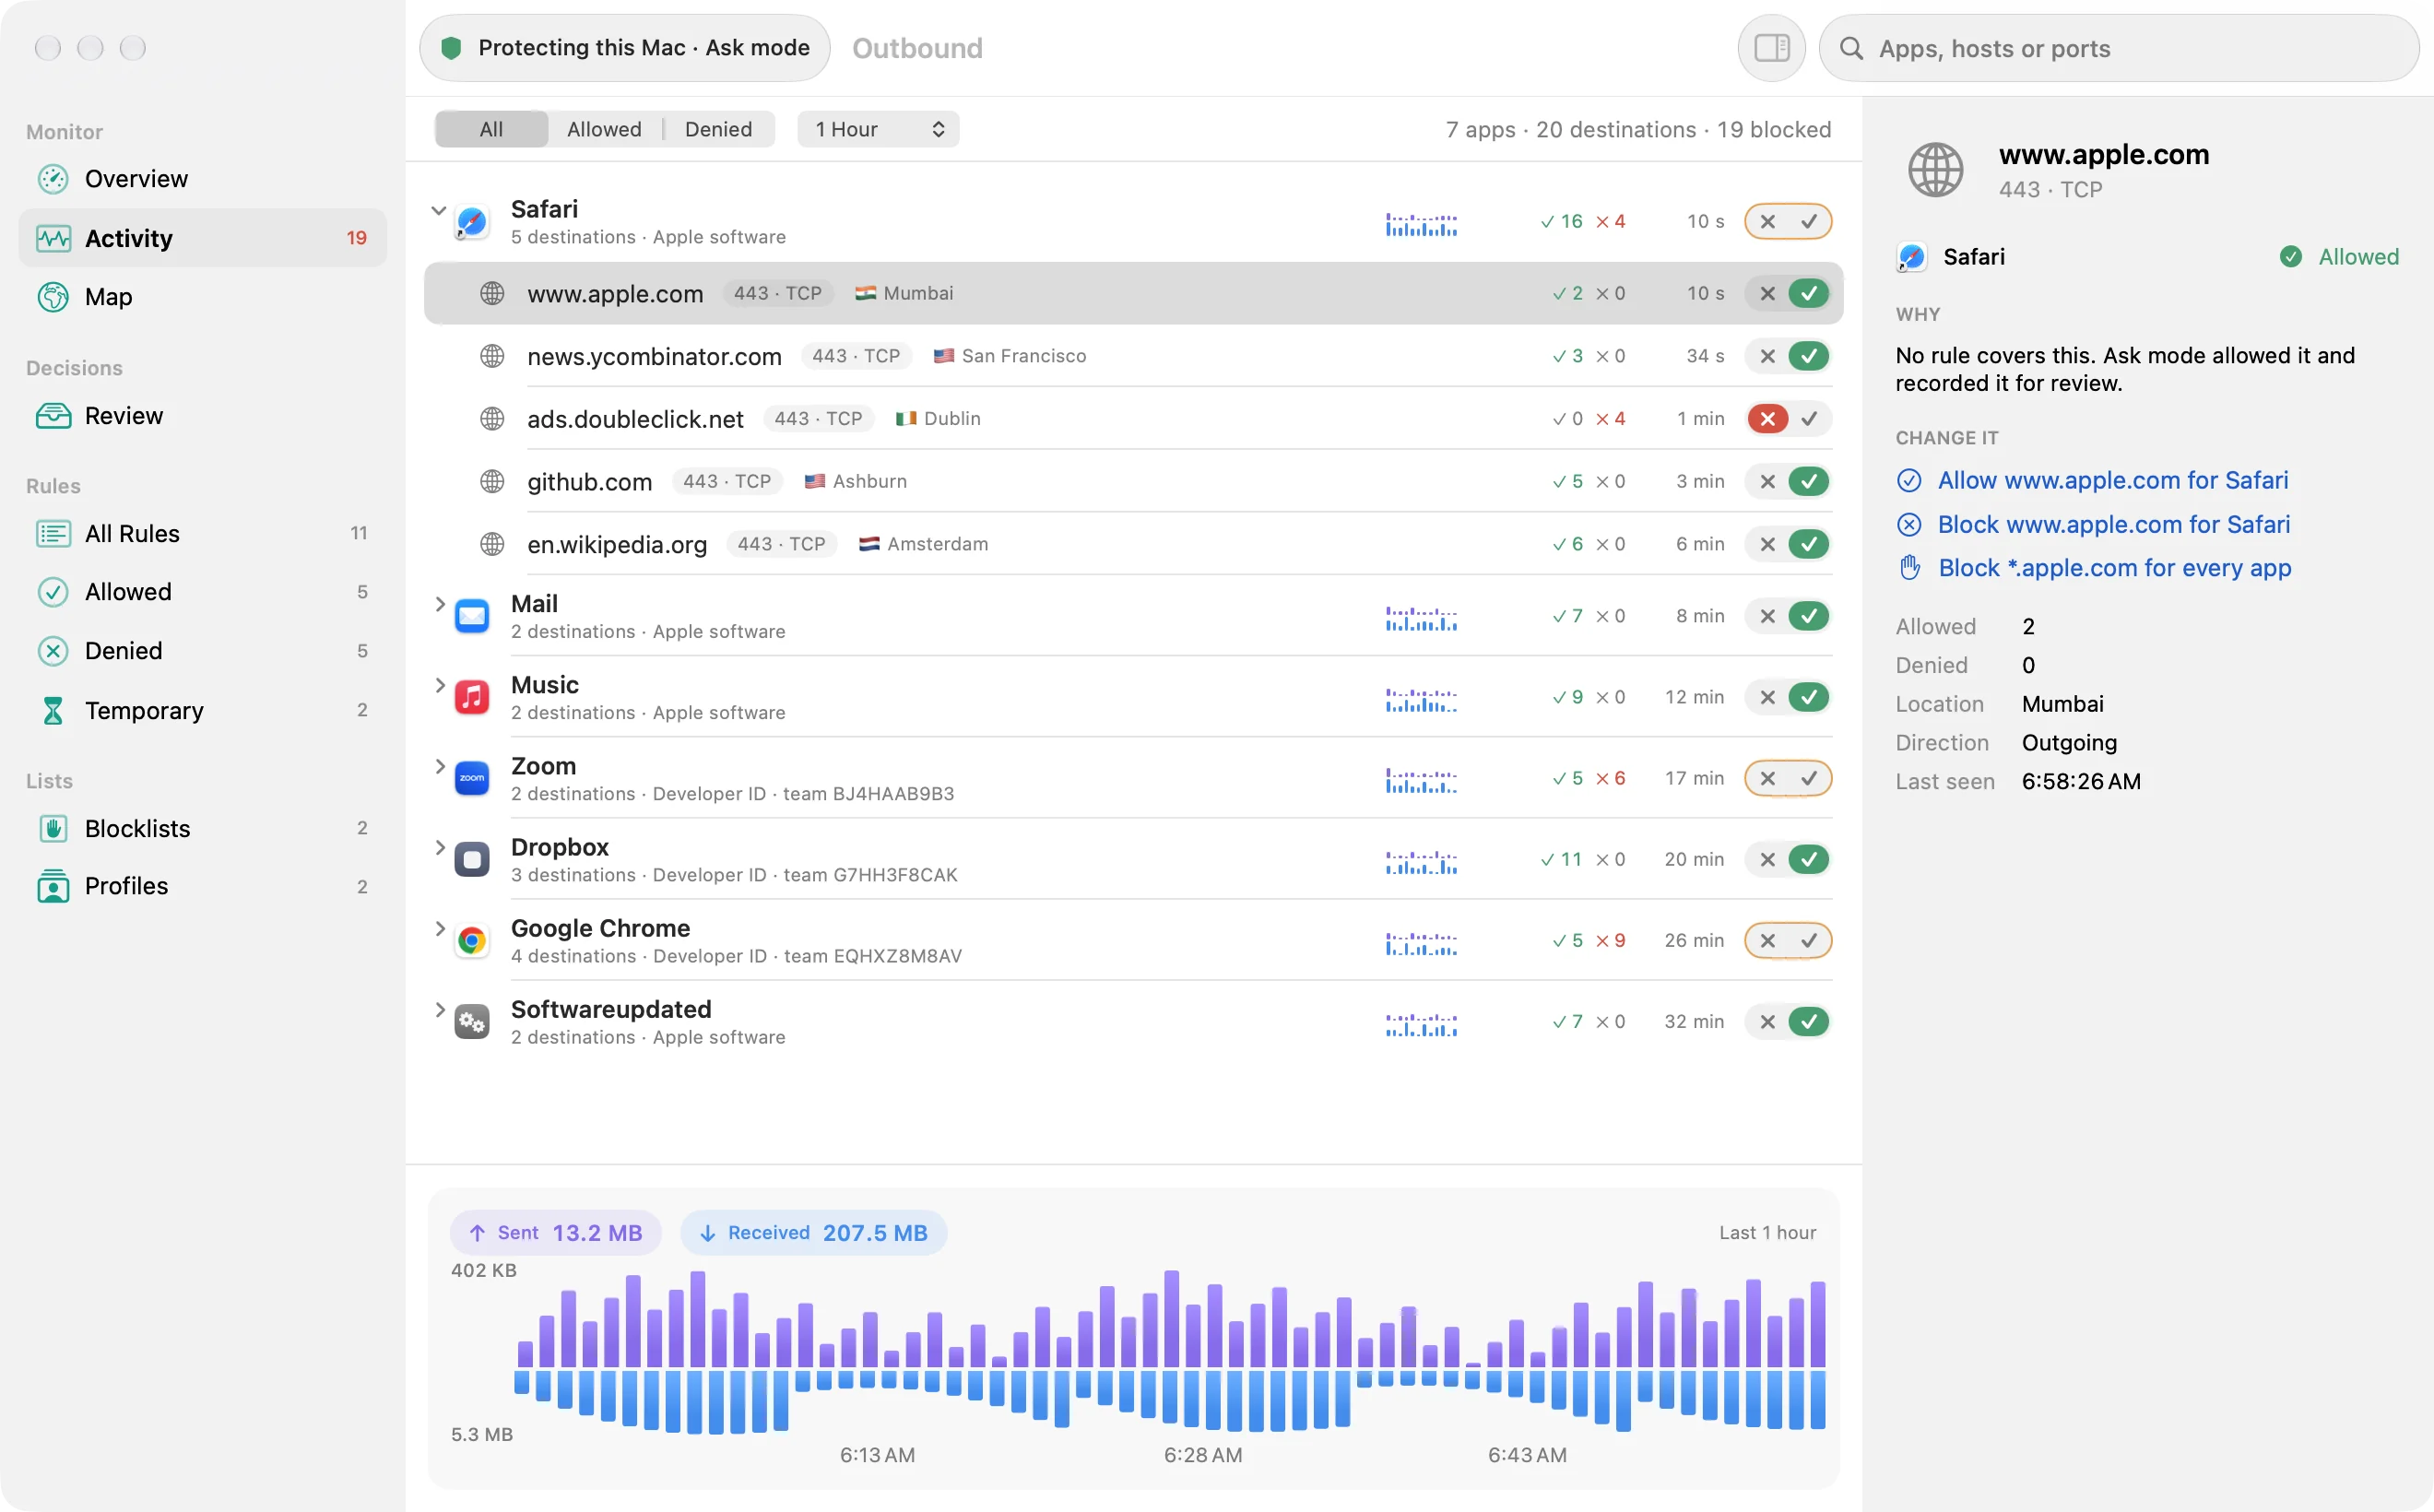Click the green shield protection icon
Viewport: 2434px width, 1512px height.
coord(451,48)
